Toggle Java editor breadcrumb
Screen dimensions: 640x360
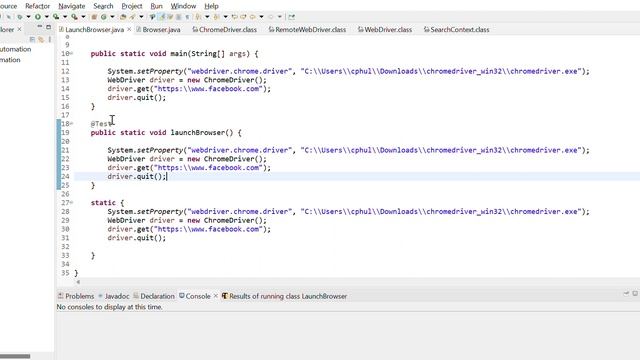click(x=153, y=17)
